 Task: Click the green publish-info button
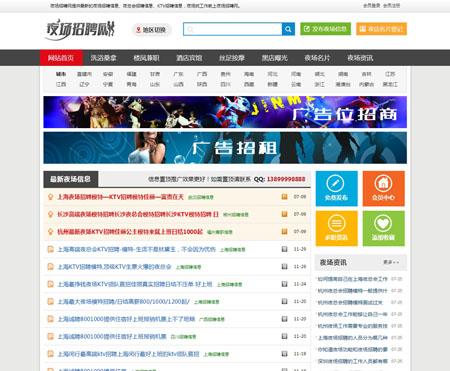326,29
